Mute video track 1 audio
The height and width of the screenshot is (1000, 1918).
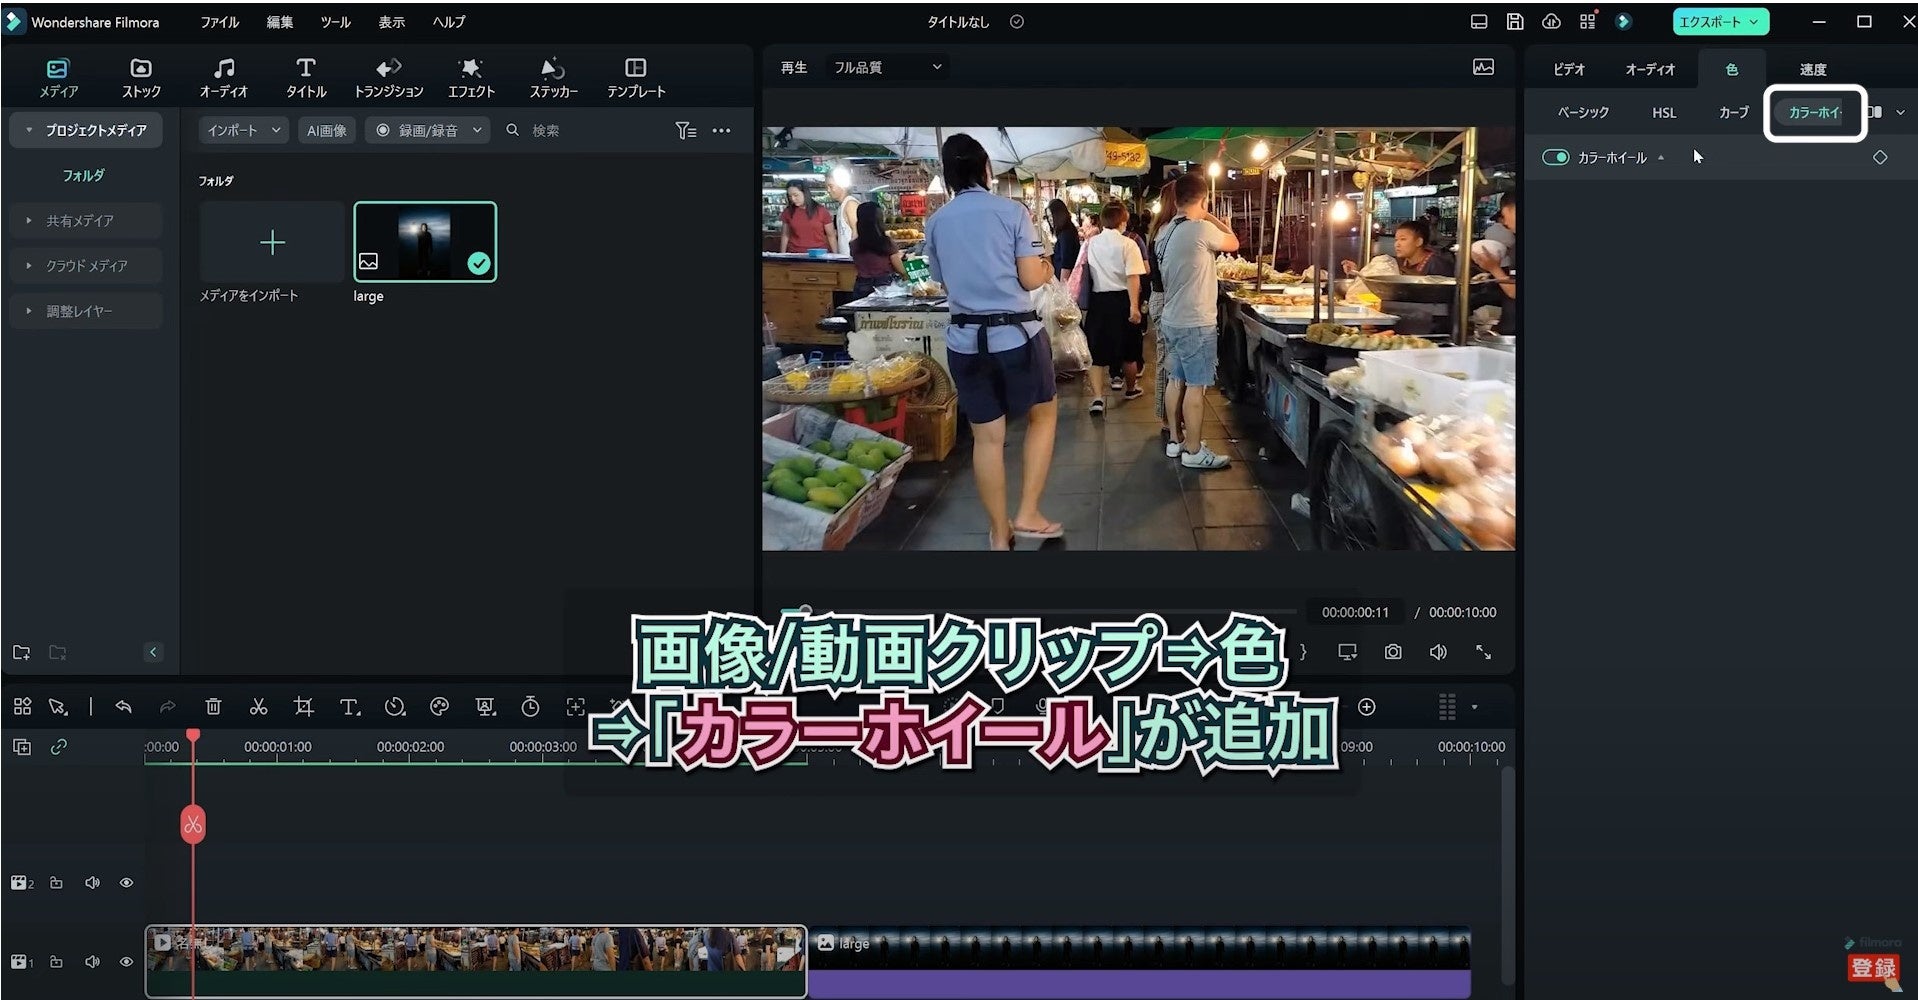tap(92, 962)
